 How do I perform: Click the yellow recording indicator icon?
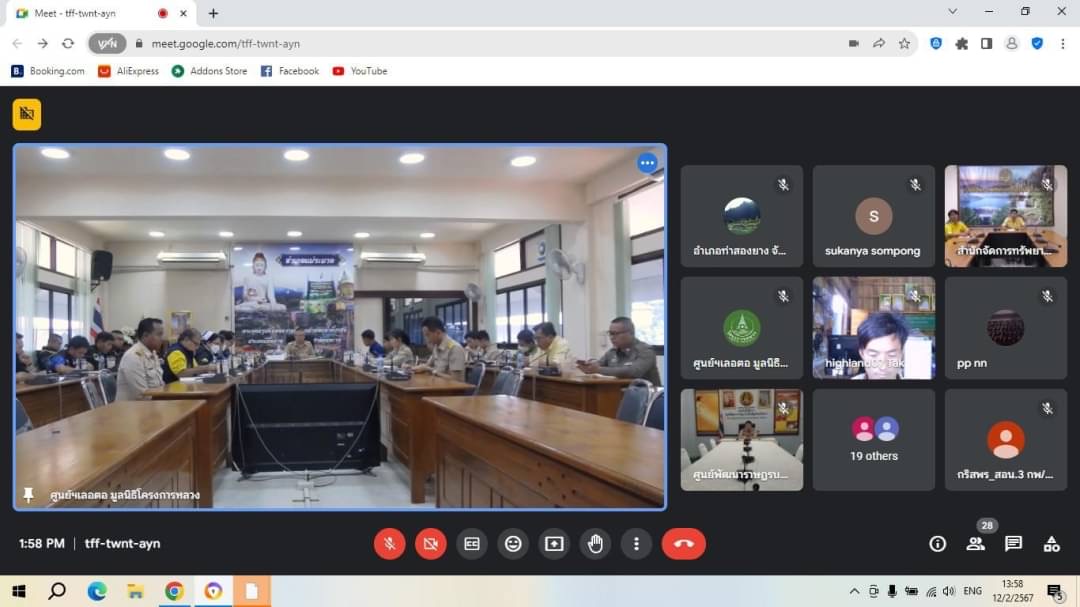coord(27,114)
